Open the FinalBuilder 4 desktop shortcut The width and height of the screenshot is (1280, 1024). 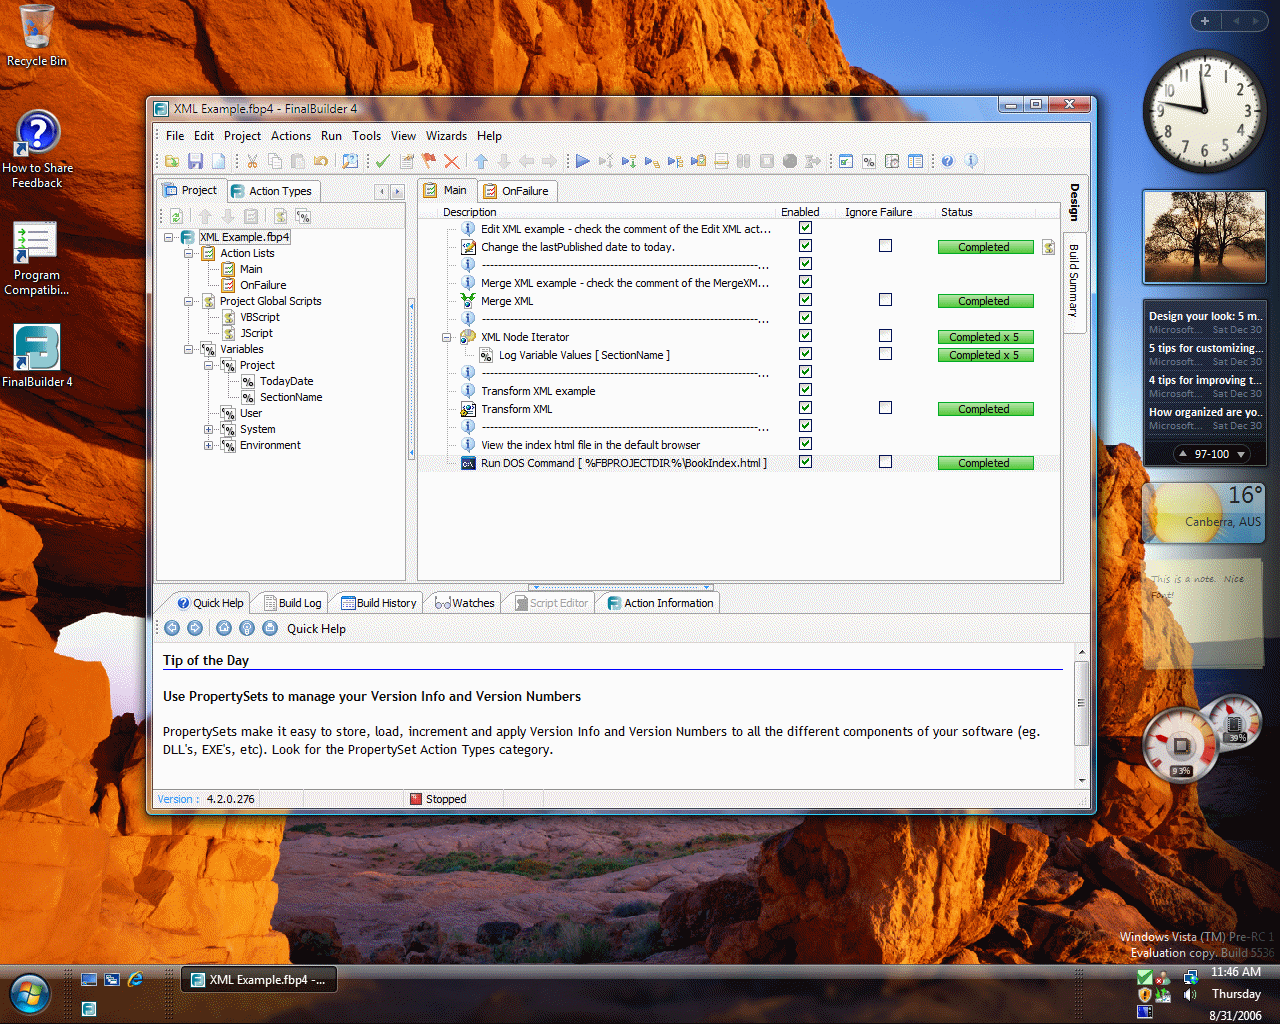coord(37,356)
